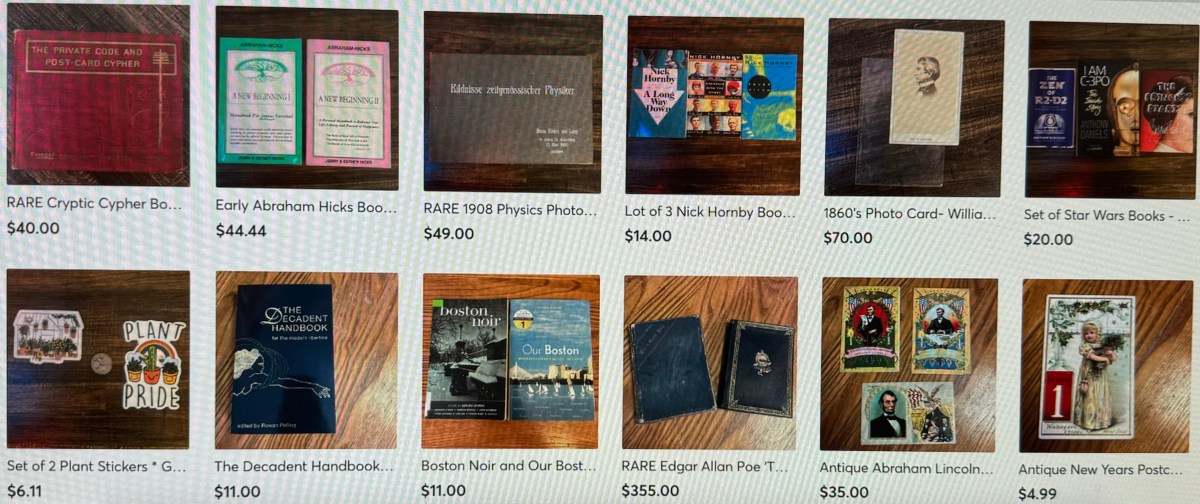Image resolution: width=1200 pixels, height=504 pixels.
Task: Click the 'Early Abraham Hicks Boo…' title
Action: click(306, 207)
